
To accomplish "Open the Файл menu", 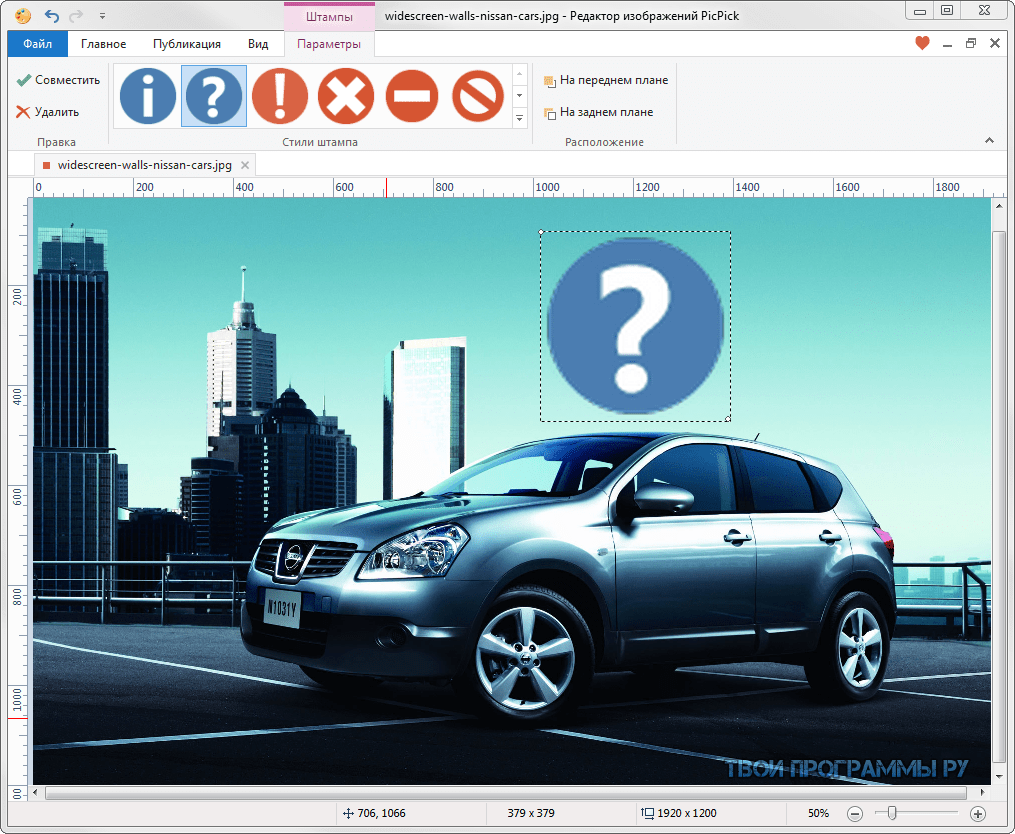I will 38,44.
